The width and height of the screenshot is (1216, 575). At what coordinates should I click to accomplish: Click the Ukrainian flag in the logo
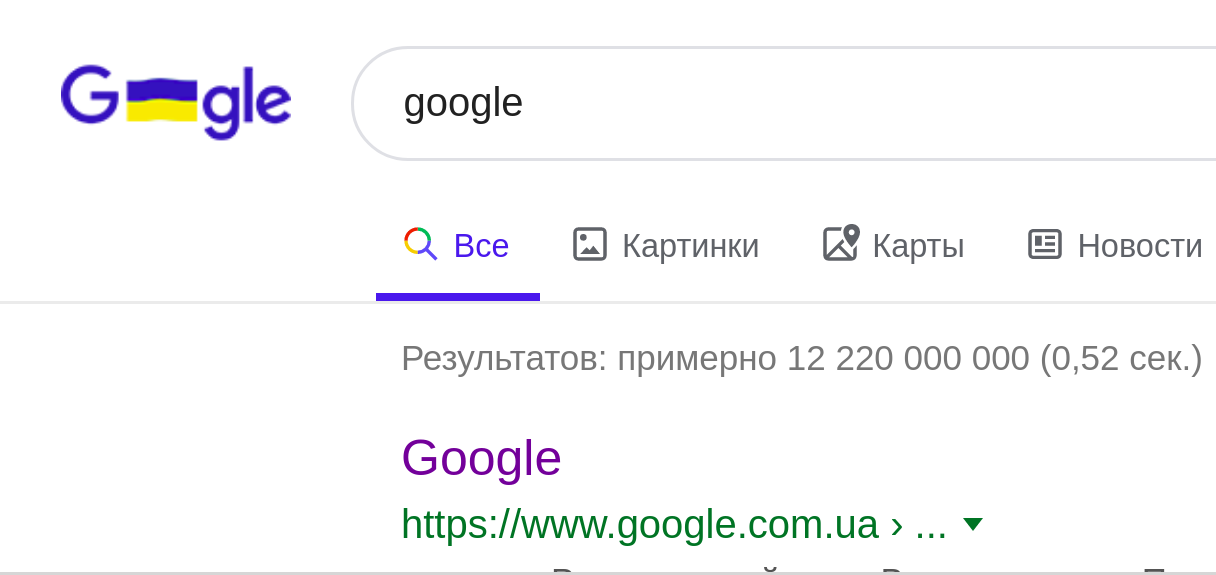[162, 100]
